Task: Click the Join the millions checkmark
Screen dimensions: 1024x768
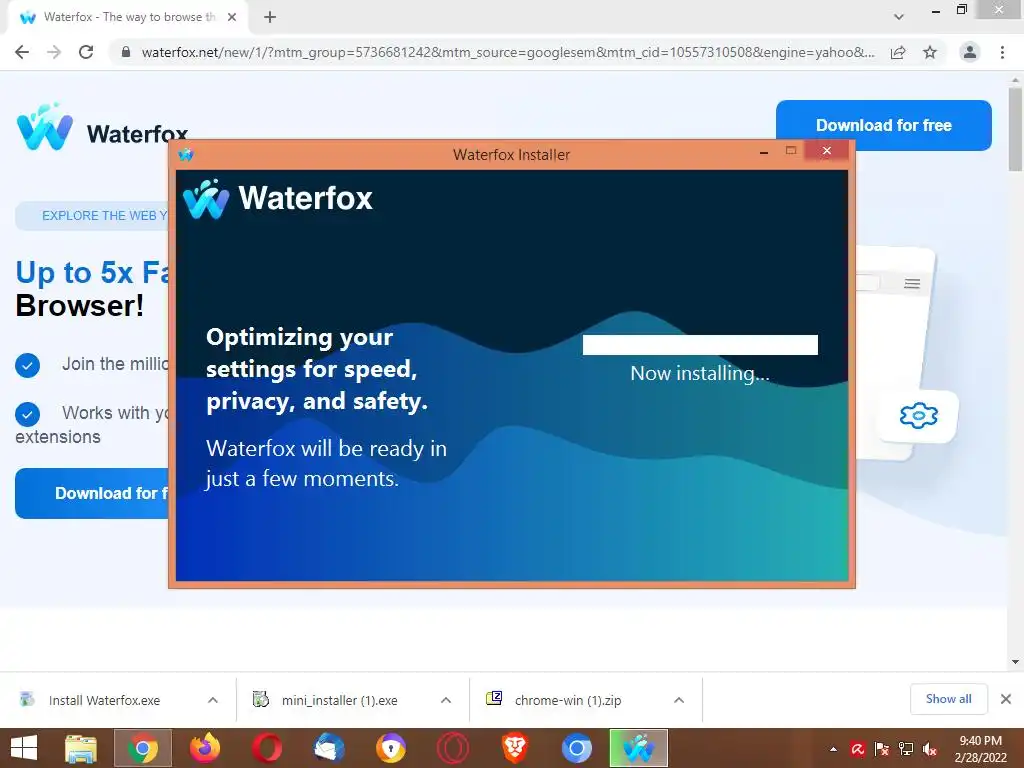Action: tap(27, 365)
